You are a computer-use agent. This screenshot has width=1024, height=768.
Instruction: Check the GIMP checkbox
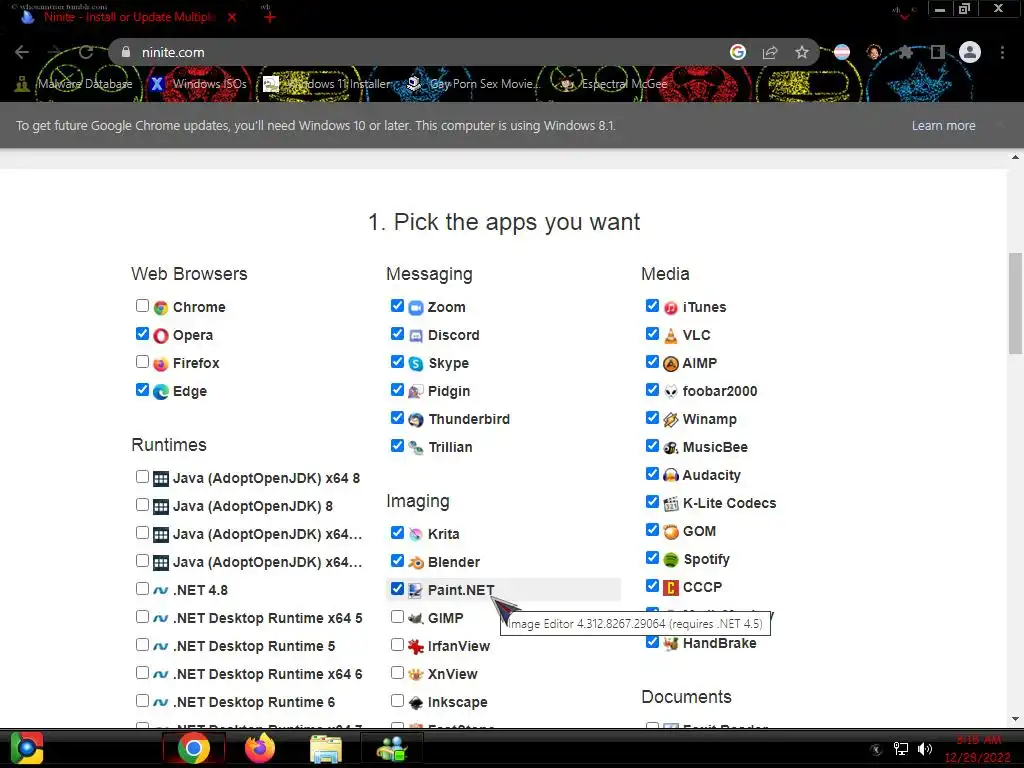click(x=397, y=616)
